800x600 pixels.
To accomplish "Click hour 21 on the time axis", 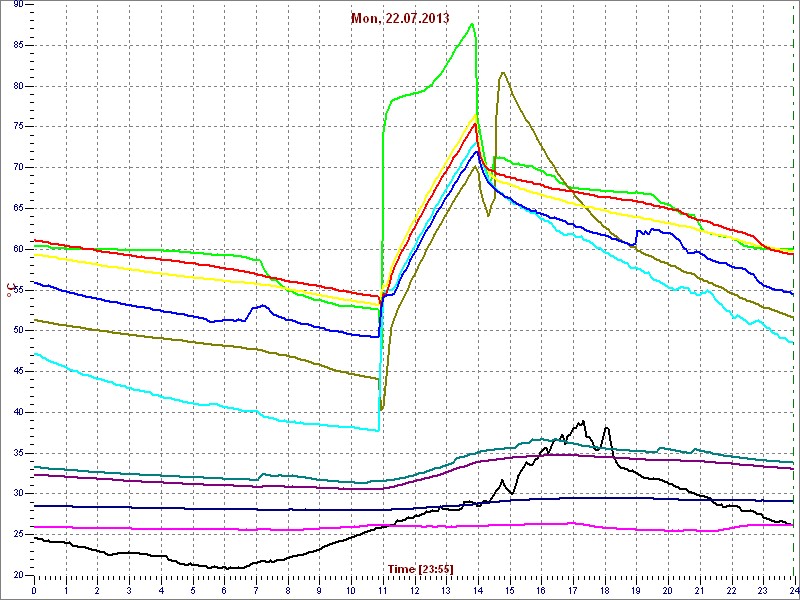I will 699,590.
